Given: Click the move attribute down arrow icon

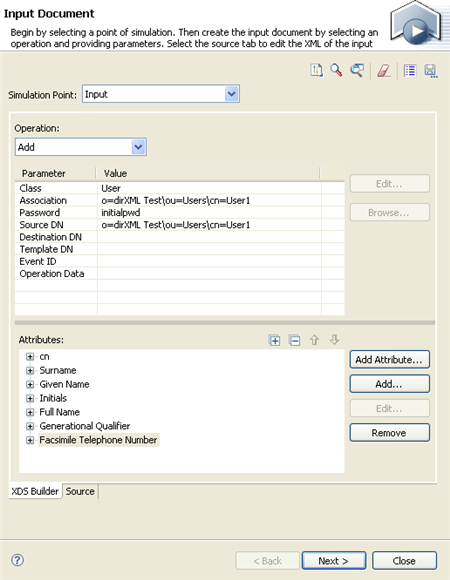Looking at the screenshot, I should tap(334, 340).
